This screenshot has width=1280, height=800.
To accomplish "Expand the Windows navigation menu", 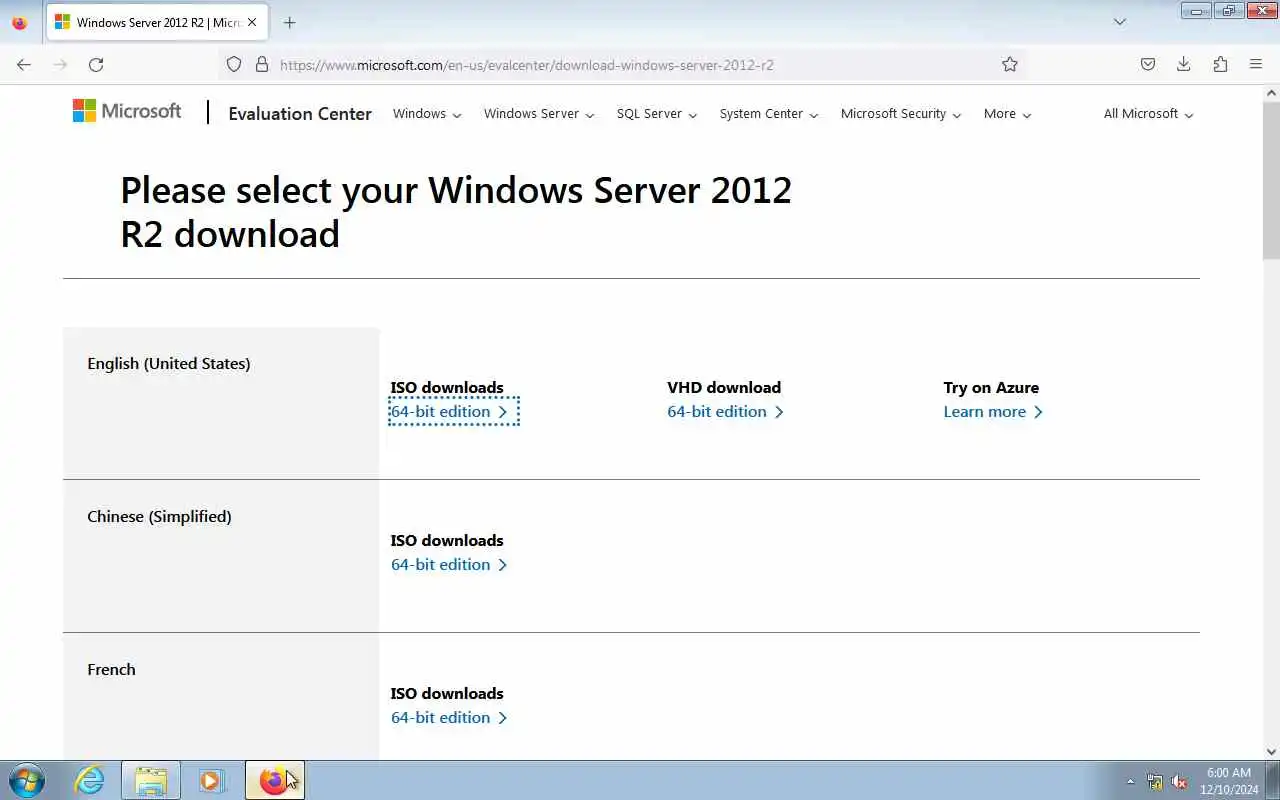I will [x=427, y=114].
